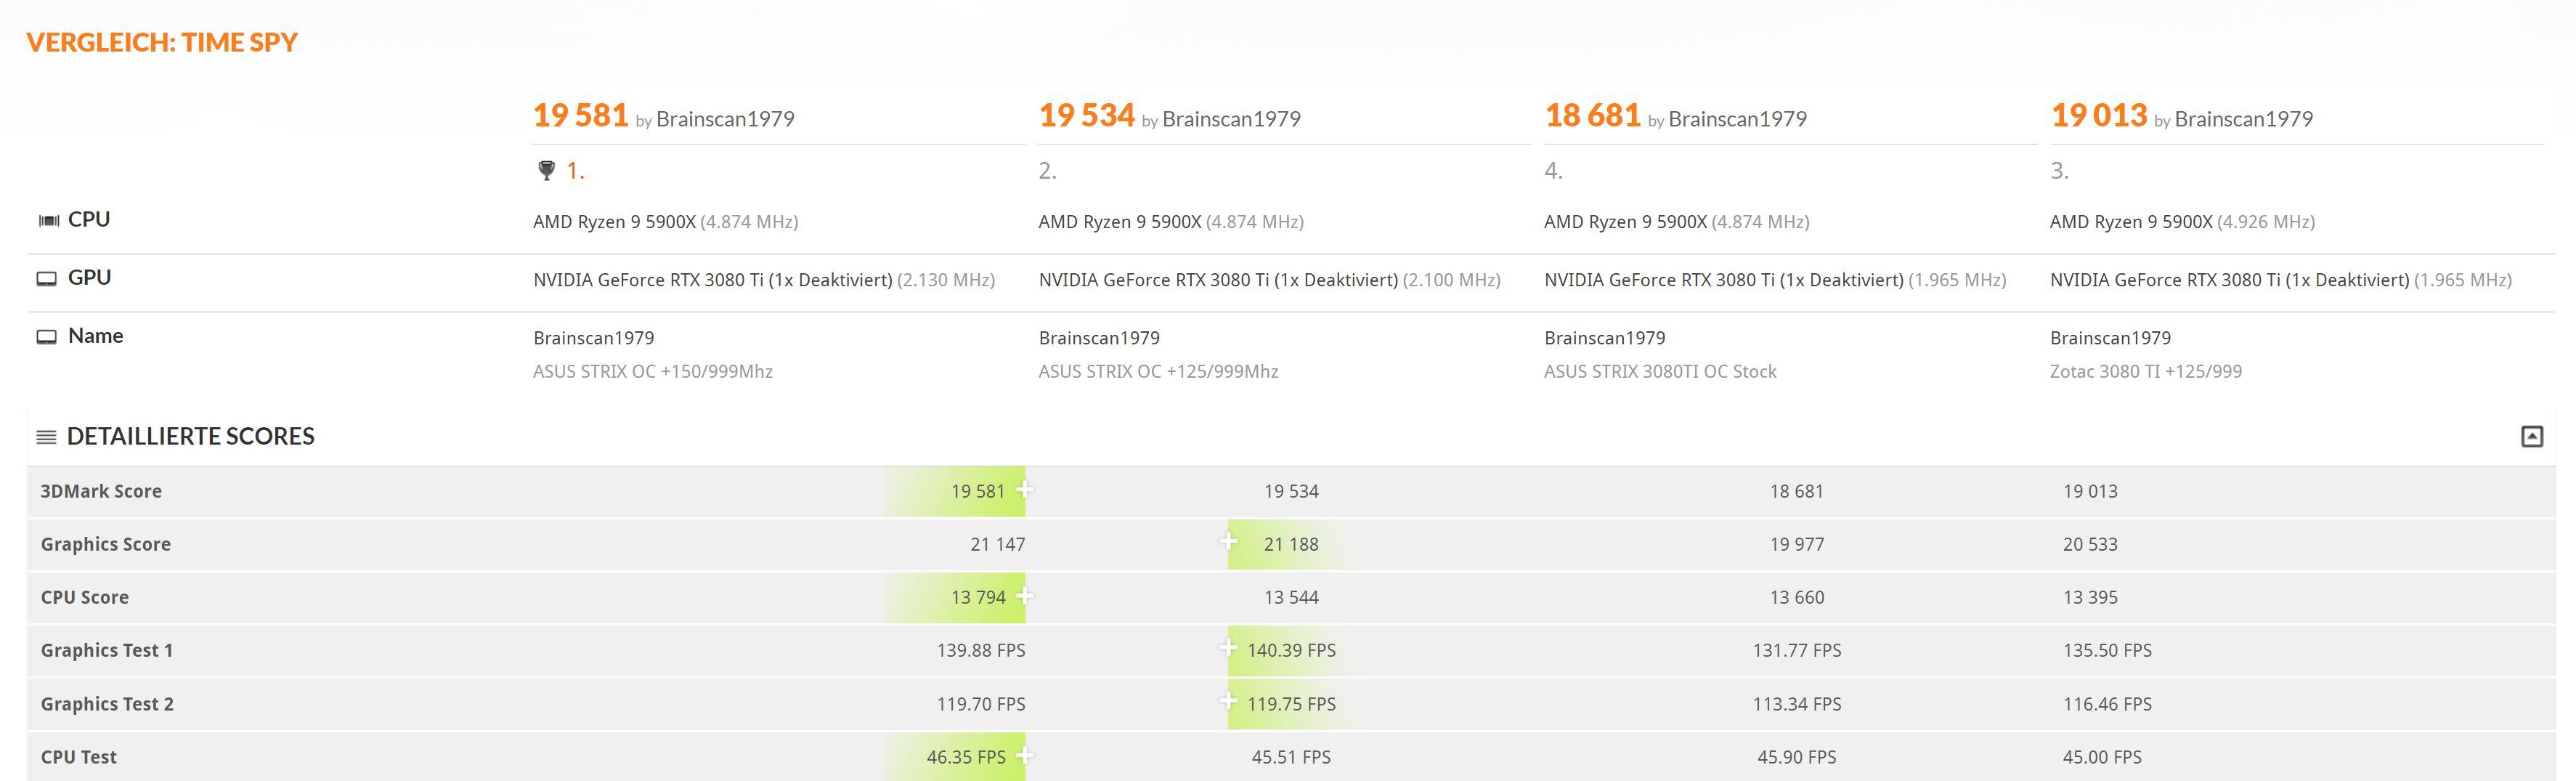
Task: Click the 45.00 FPS value
Action: (2102, 757)
